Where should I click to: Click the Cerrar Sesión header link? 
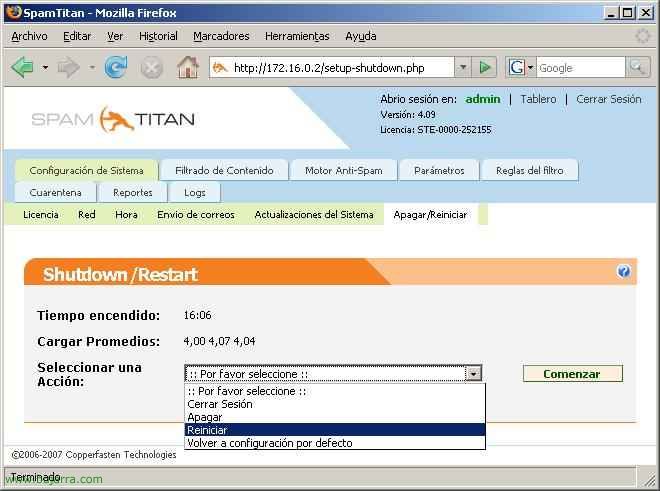609,99
